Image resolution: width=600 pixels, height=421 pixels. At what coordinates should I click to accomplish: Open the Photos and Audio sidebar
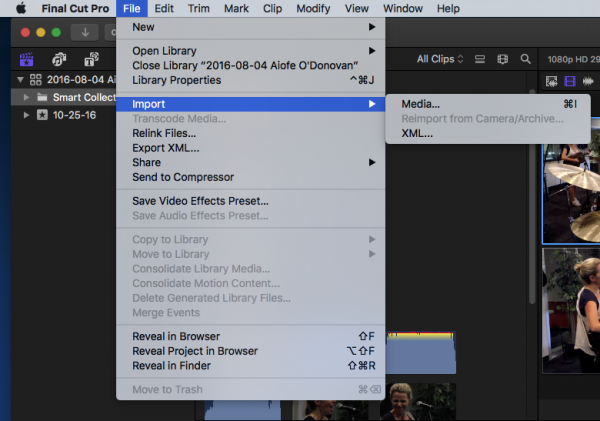60,59
